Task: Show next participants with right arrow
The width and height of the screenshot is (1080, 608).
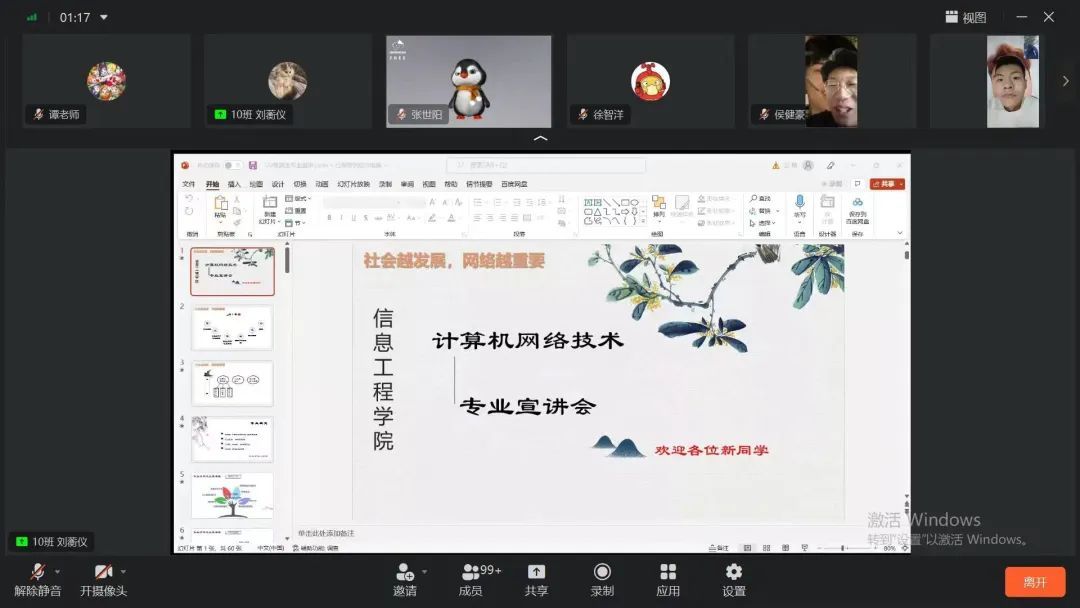Action: 1065,81
